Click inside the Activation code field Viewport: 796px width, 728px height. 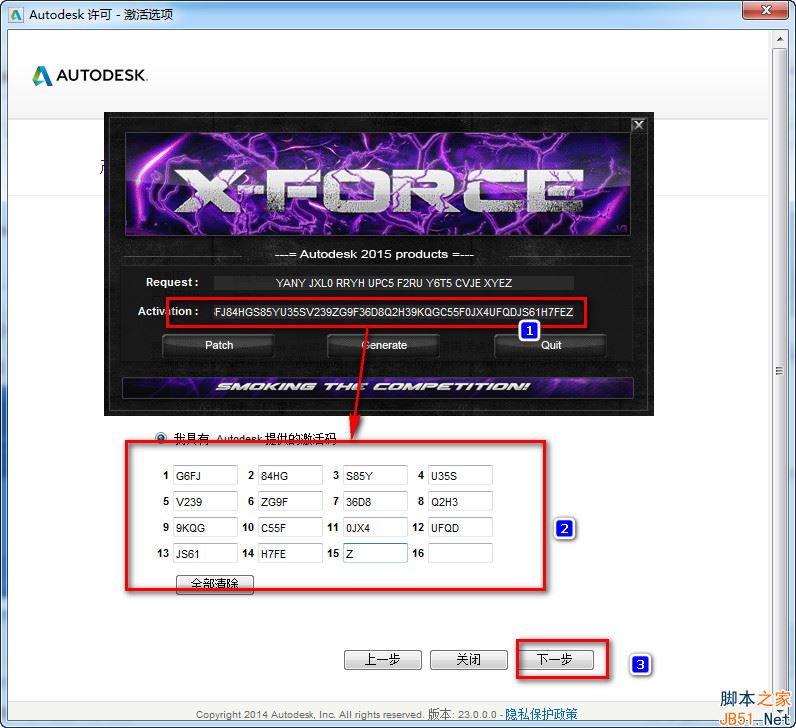(x=393, y=312)
